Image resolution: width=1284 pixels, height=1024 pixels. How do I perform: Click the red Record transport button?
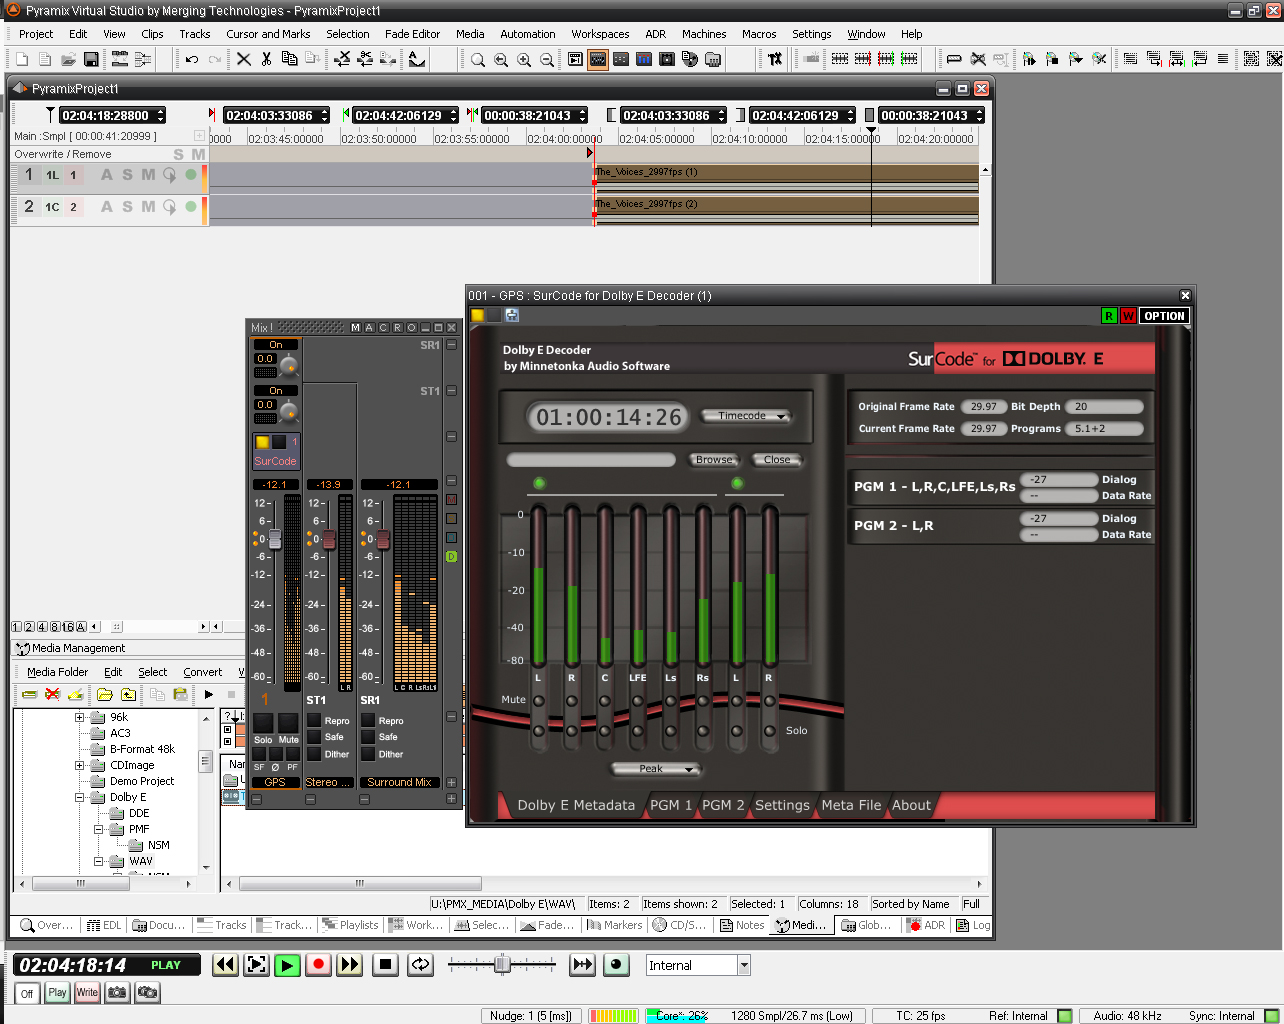click(318, 965)
